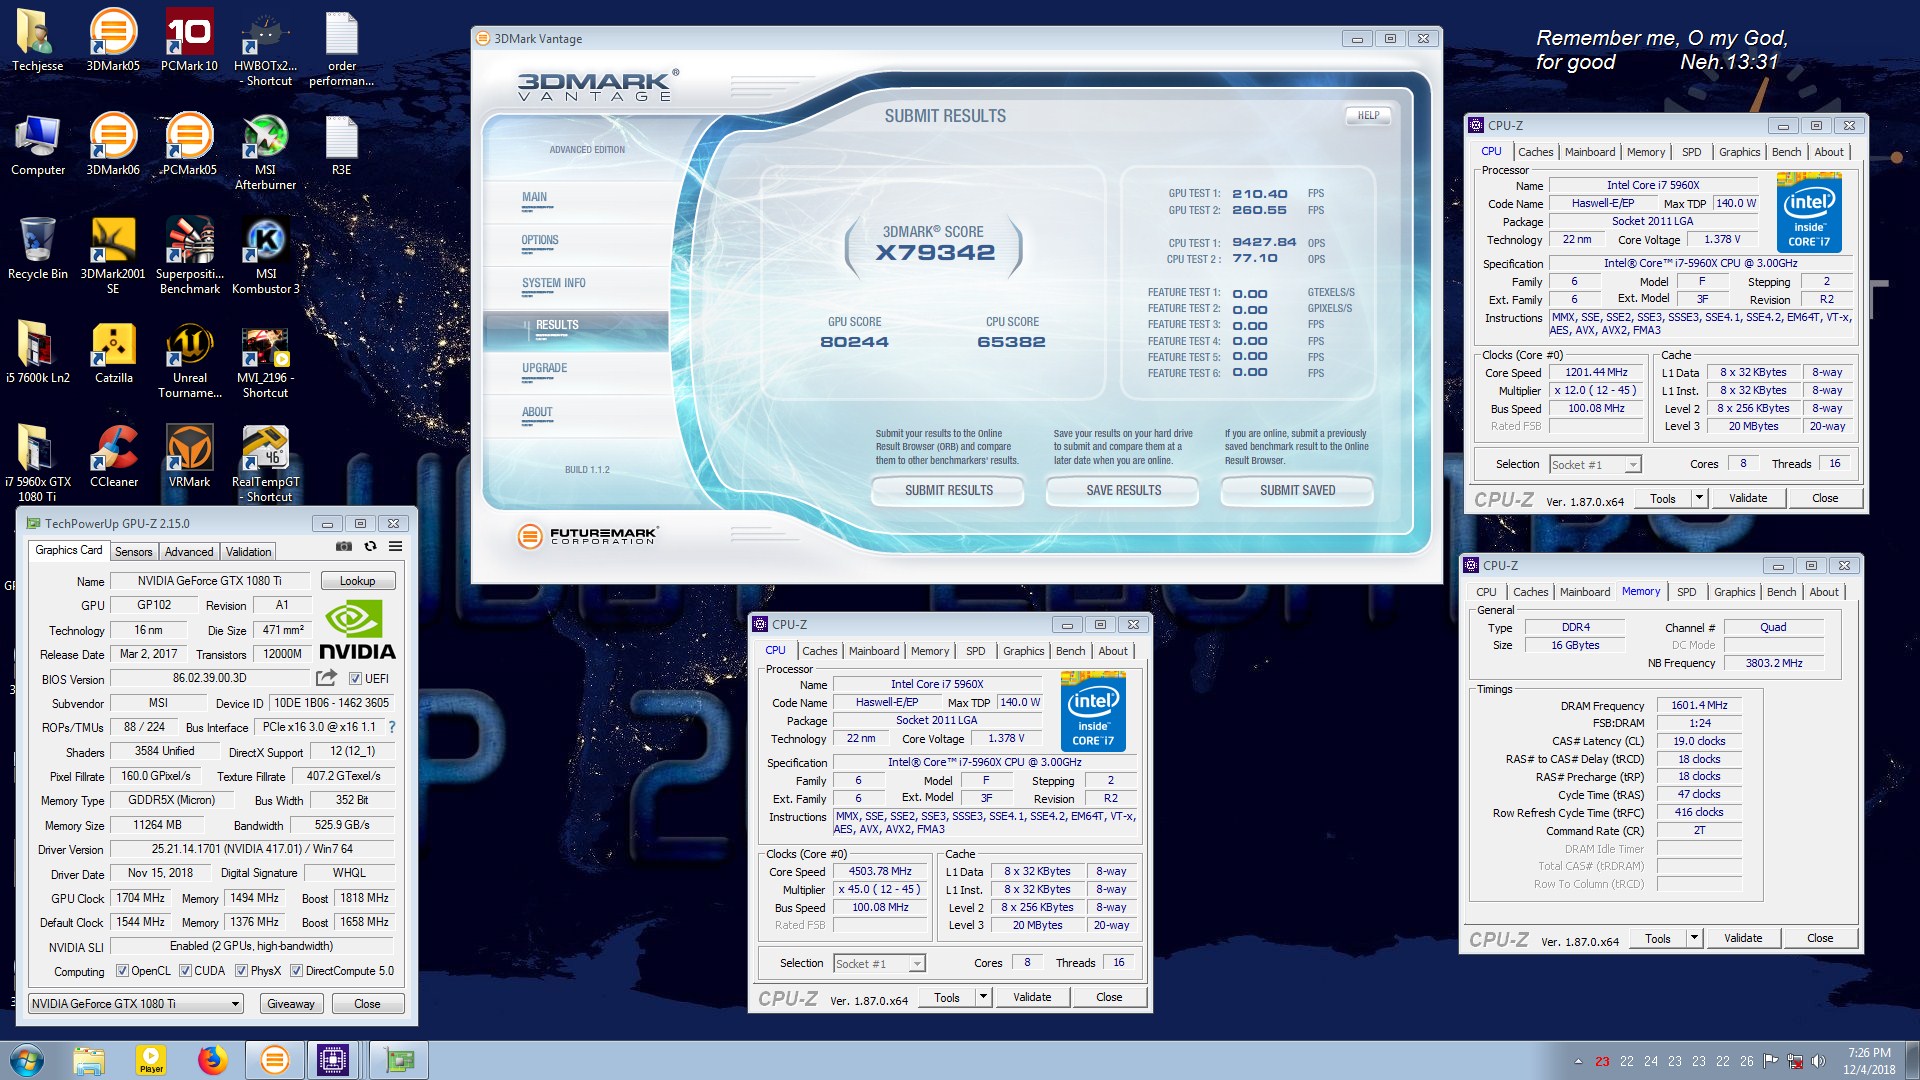Open MSI Afterburner desktop icon
The width and height of the screenshot is (1920, 1080).
point(265,151)
